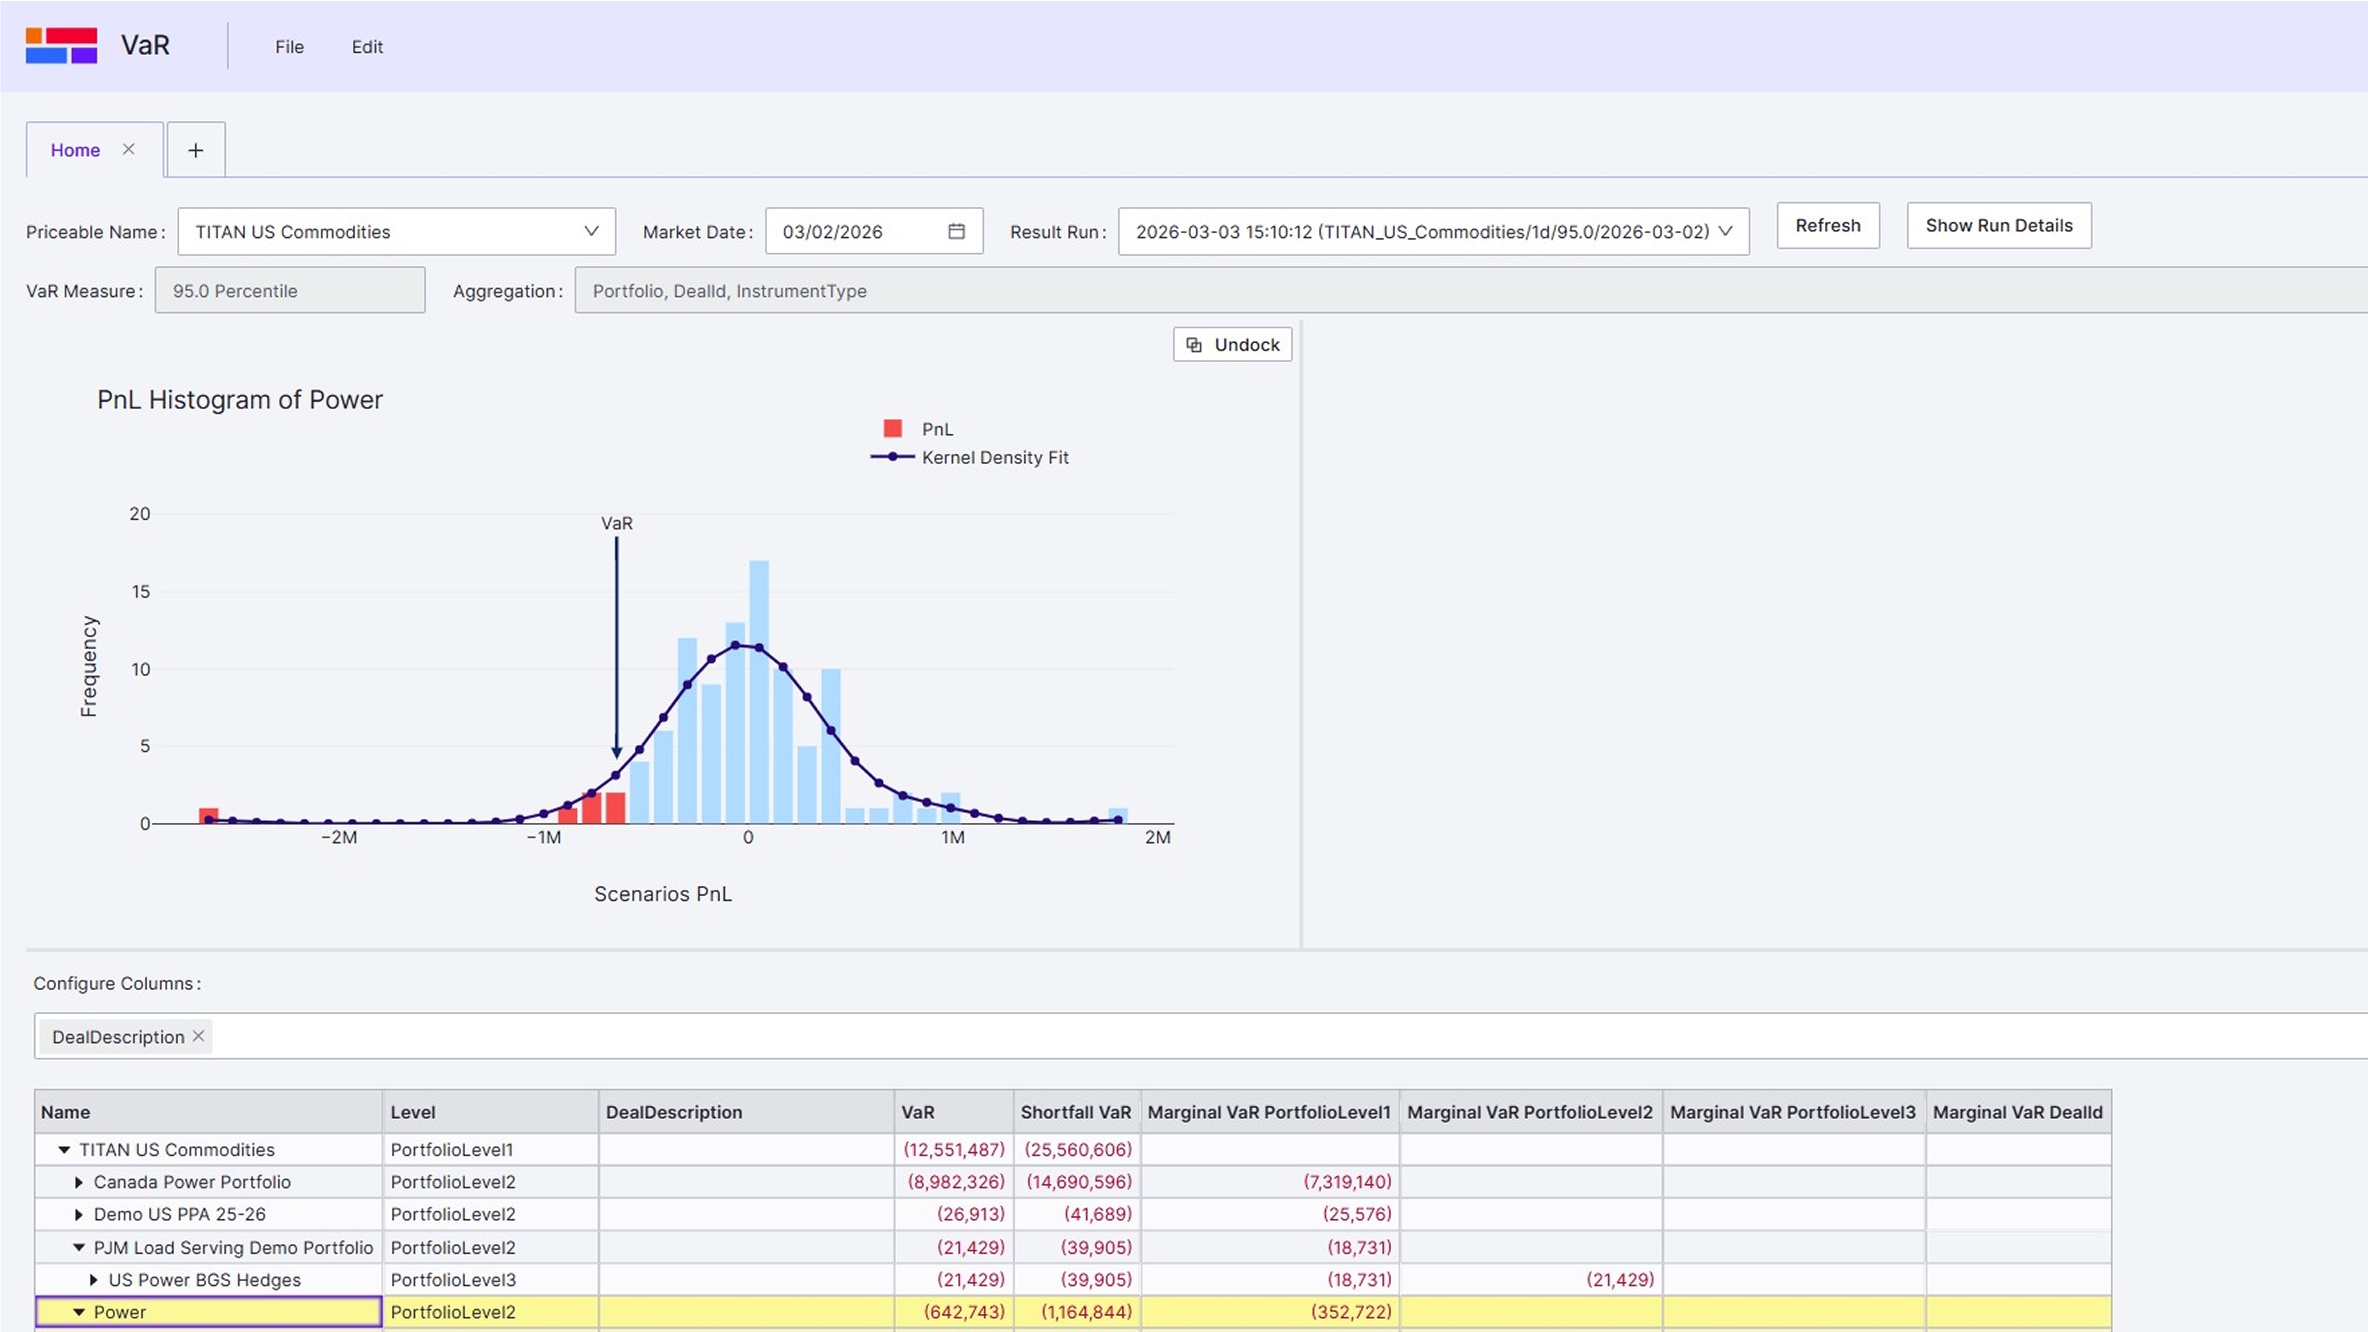This screenshot has height=1332, width=2368.
Task: Click Marginal VaR PortfolioLevel2 column header
Action: pos(1531,1112)
